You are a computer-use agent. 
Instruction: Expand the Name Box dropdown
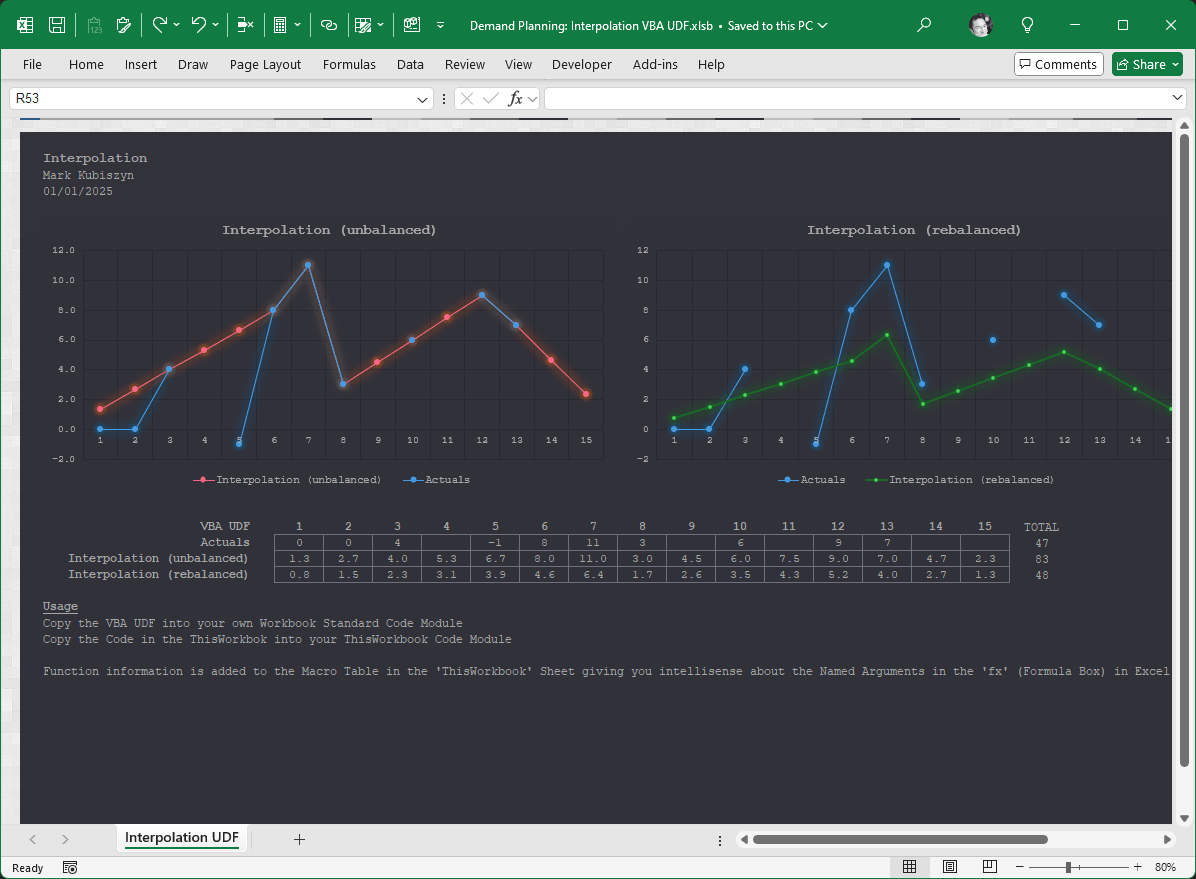[423, 99]
